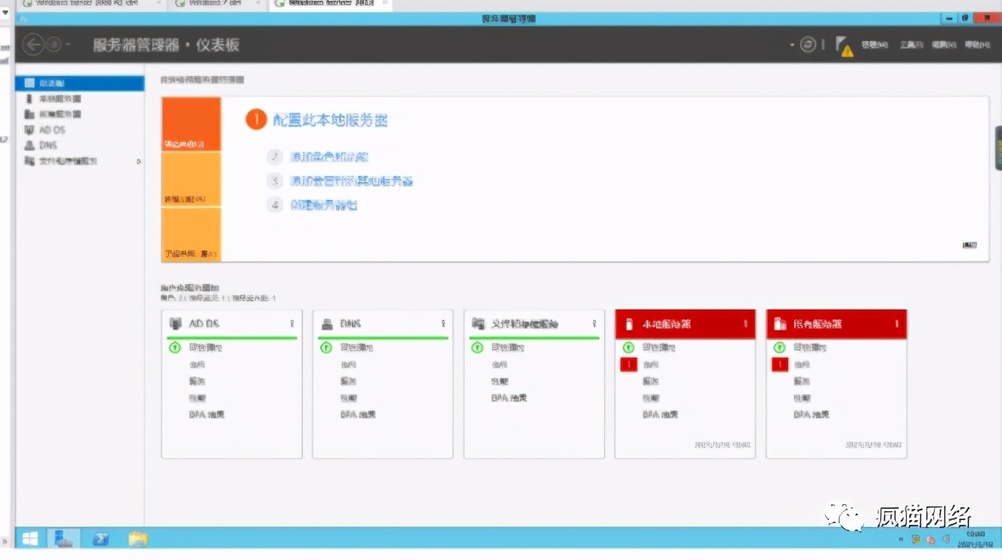This screenshot has width=1002, height=560.
Task: Click the green manageability icon in the DNS tile
Action: pyautogui.click(x=327, y=348)
